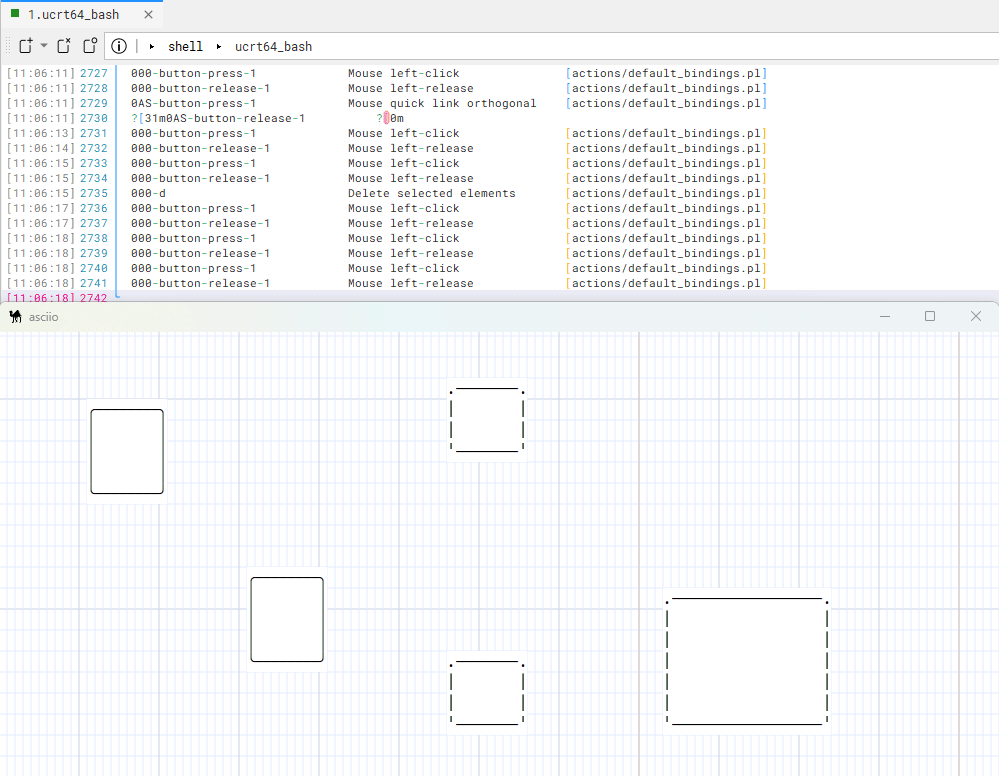Open the new-tab profile dropdown chevron
This screenshot has width=999, height=776.
(42, 45)
